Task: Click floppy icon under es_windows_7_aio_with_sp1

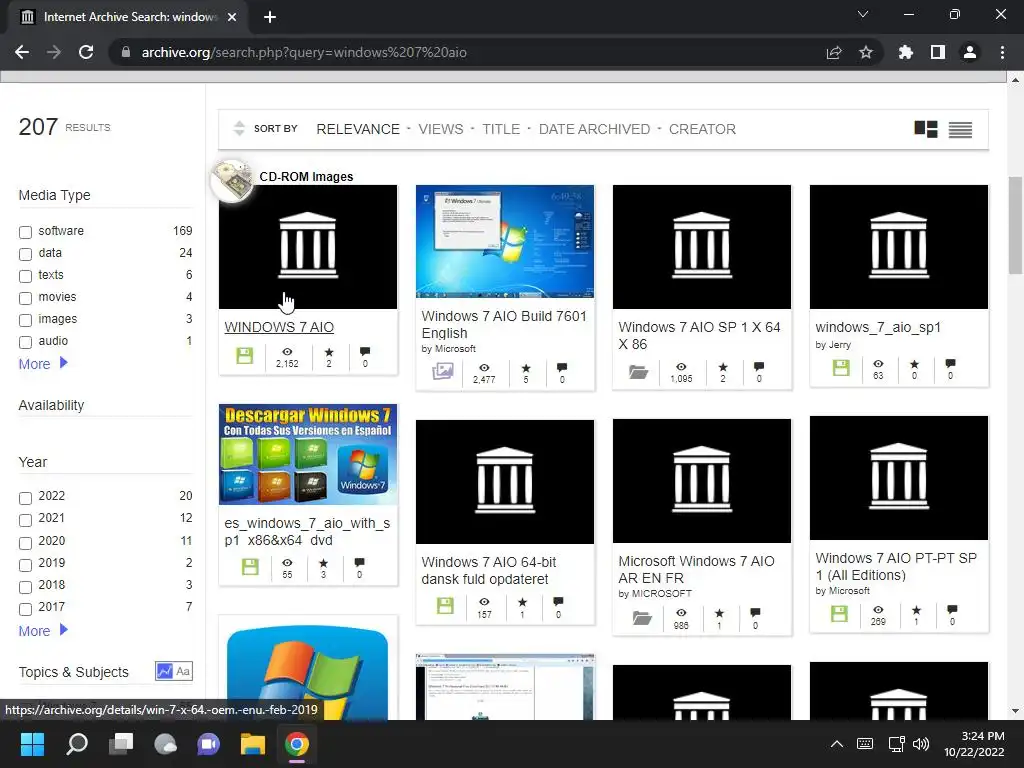Action: (250, 567)
